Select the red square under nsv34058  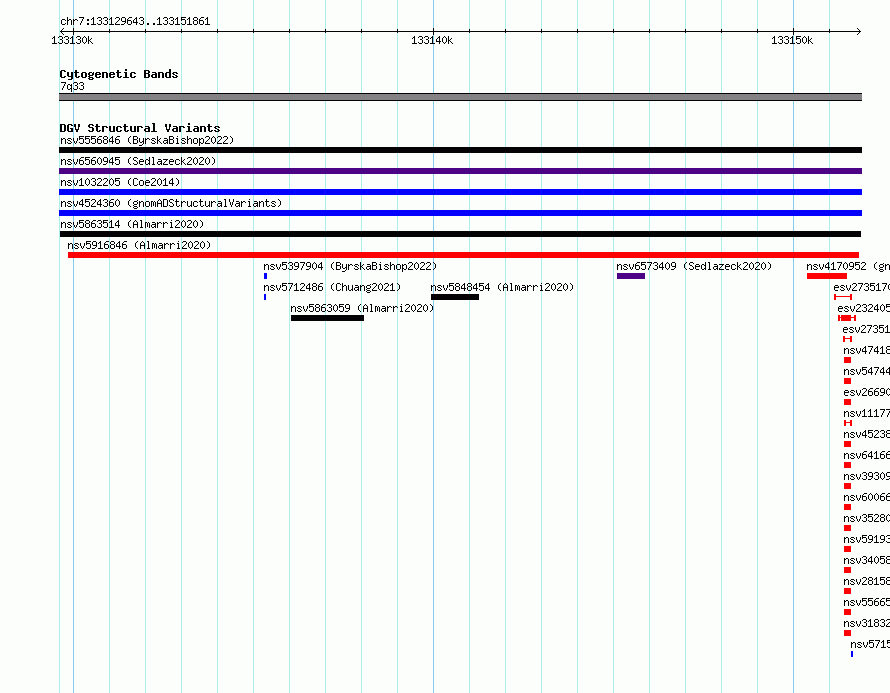(847, 570)
